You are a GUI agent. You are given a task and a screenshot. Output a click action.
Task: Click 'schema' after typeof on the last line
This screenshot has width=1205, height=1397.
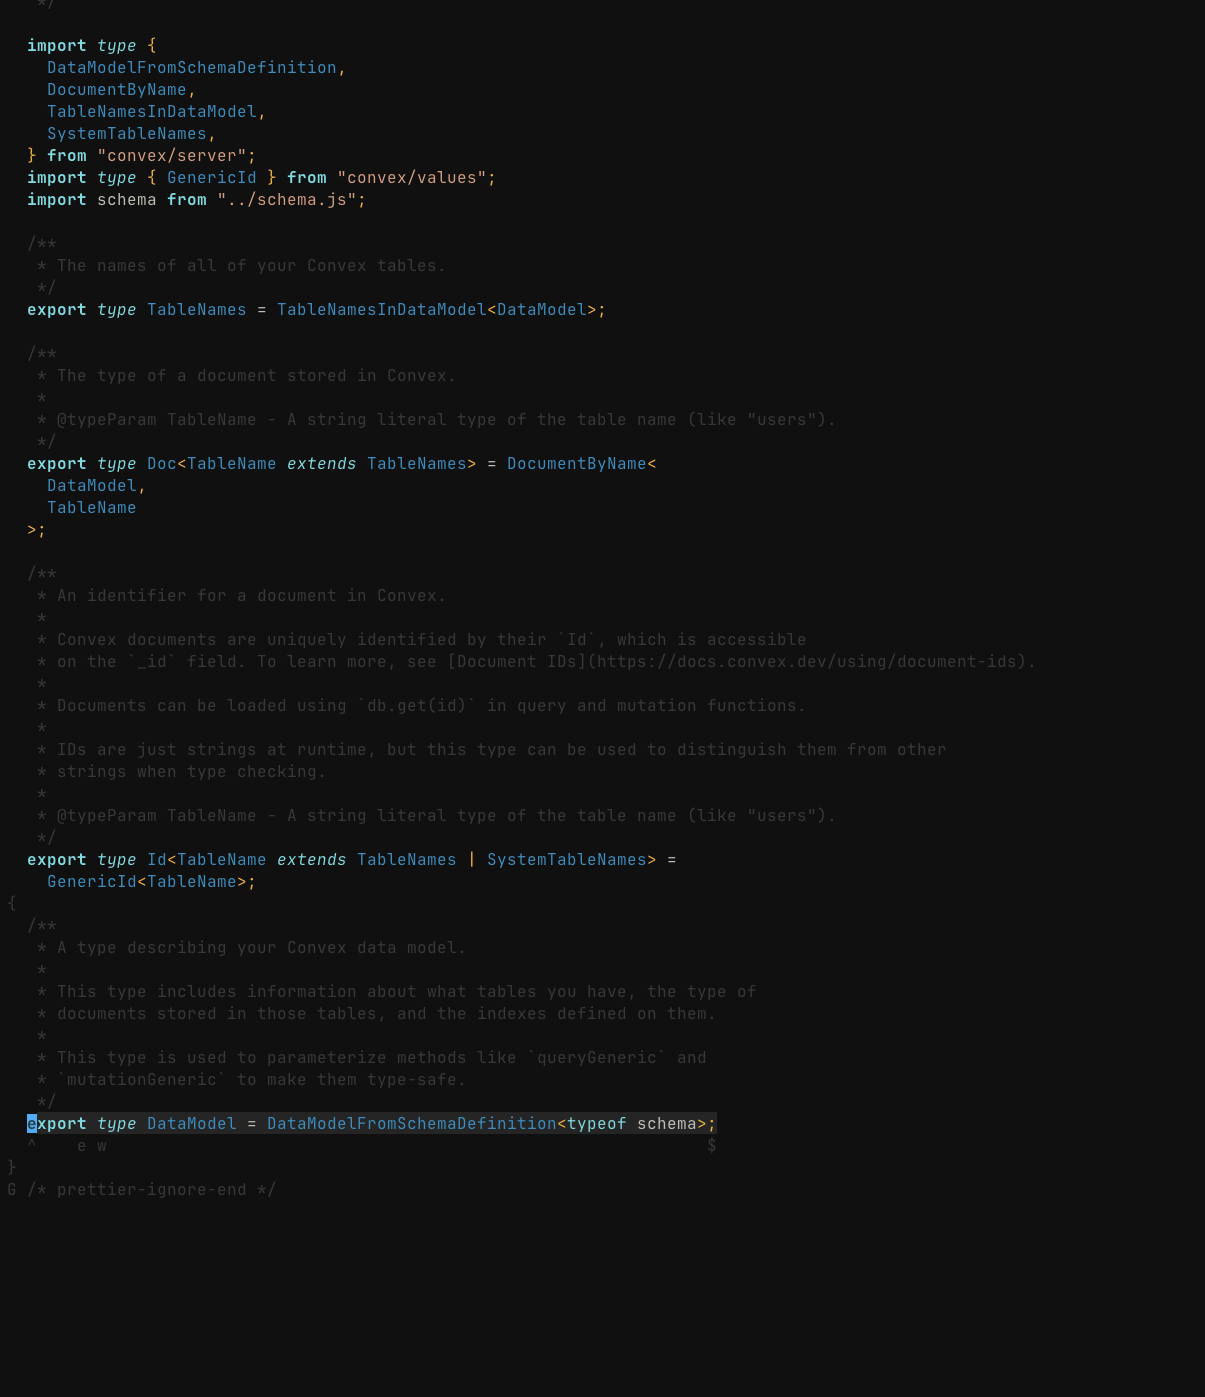667,1124
